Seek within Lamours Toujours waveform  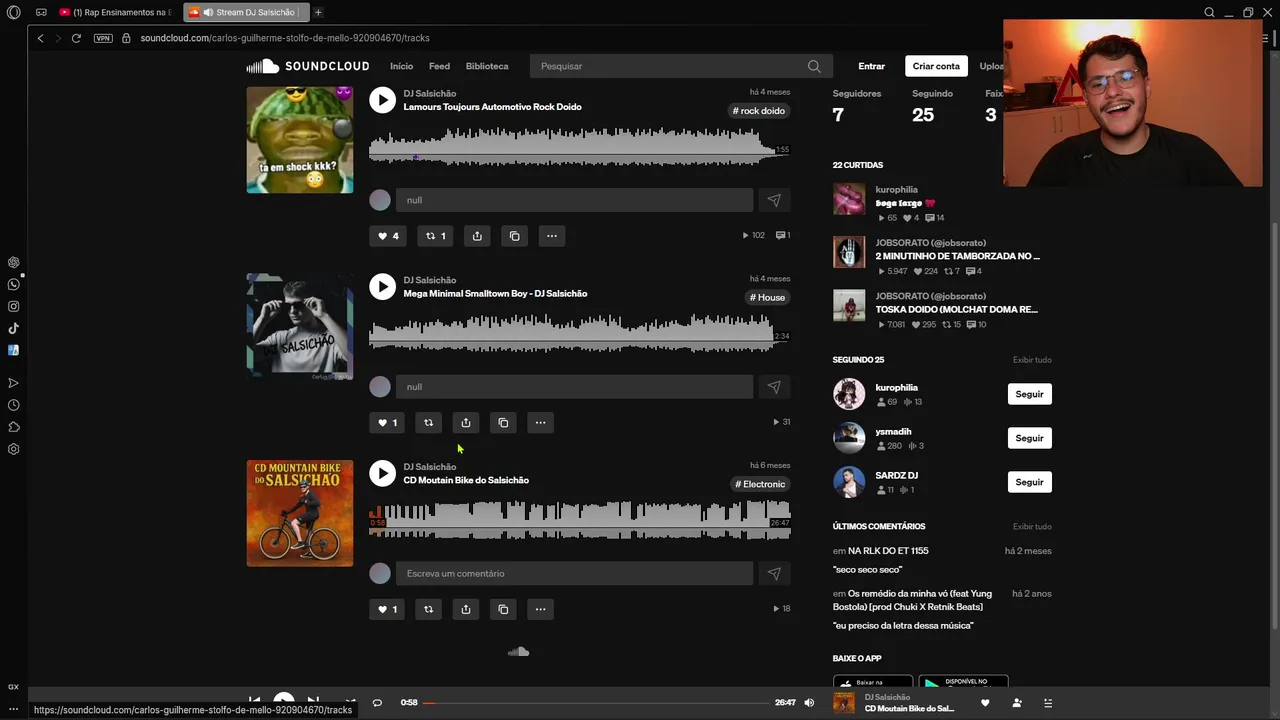pos(579,148)
